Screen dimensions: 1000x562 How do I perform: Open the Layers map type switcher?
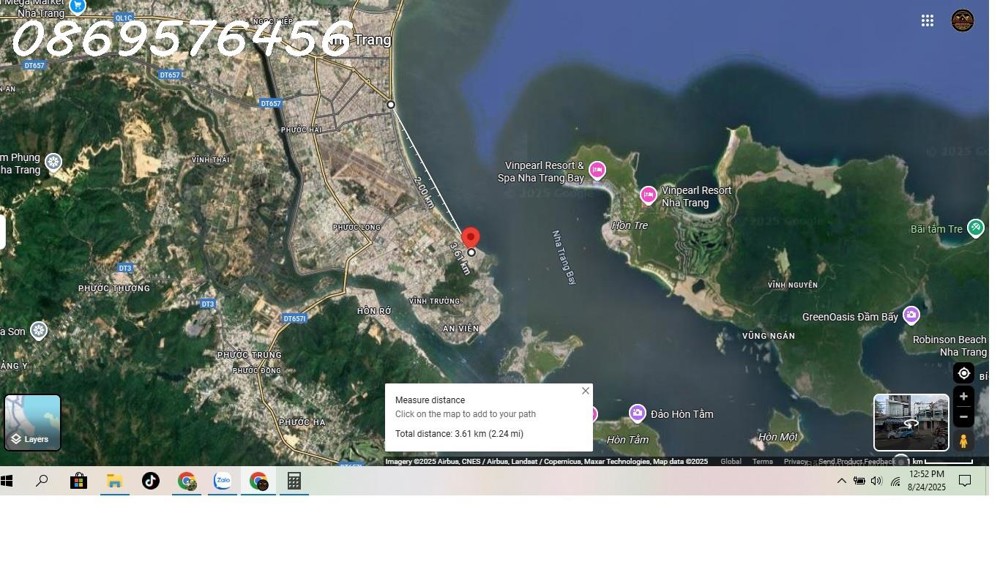click(x=33, y=422)
